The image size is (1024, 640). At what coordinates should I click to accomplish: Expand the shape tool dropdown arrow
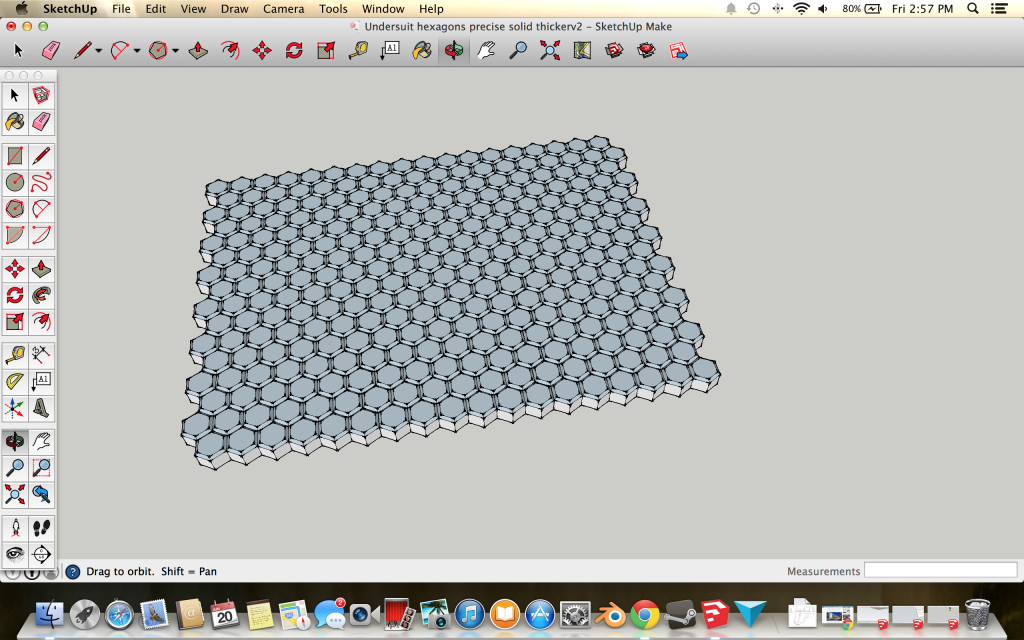point(175,51)
